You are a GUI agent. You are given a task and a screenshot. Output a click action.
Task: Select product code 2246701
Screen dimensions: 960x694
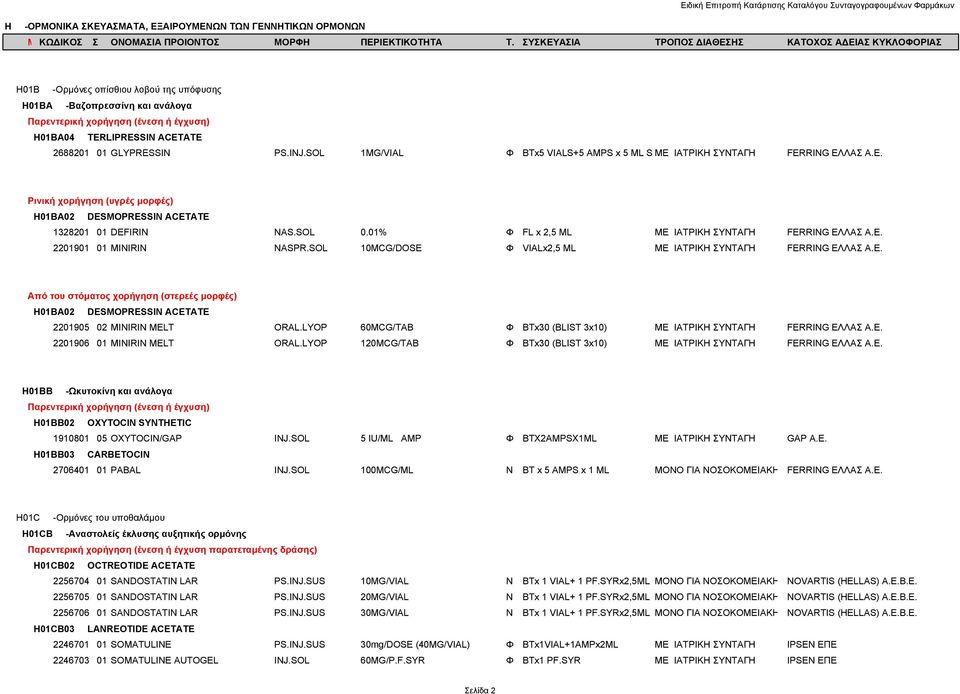click(x=71, y=644)
